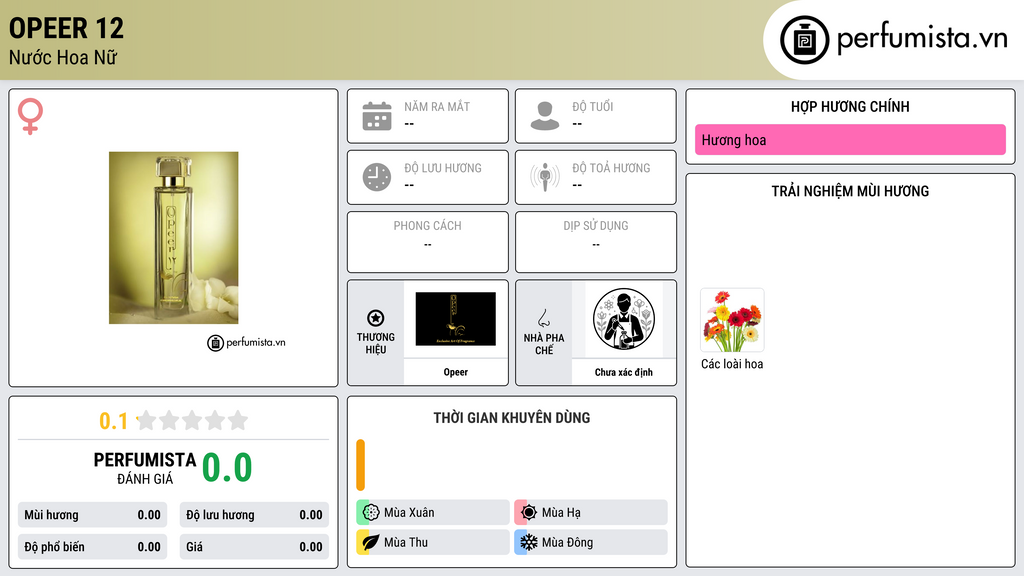Click the Opeer brand name link
This screenshot has width=1024, height=576.
click(455, 372)
